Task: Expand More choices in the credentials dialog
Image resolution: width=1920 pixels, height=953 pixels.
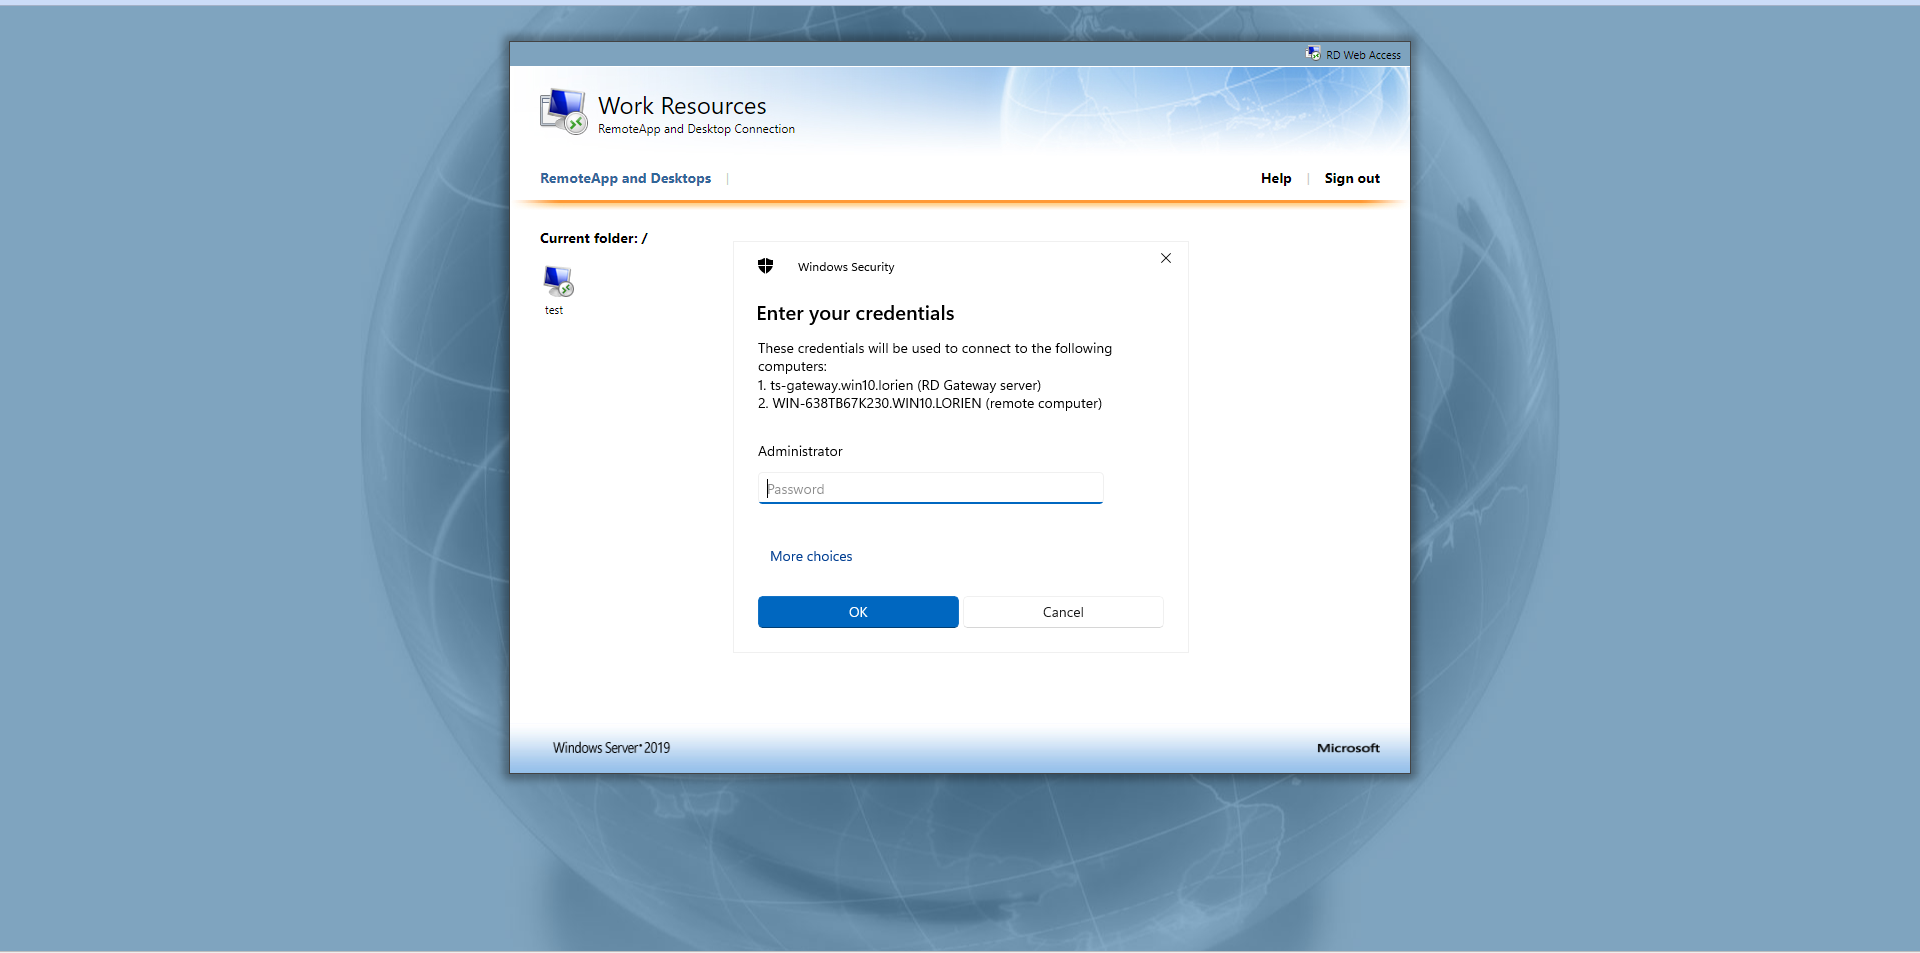Action: 810,556
